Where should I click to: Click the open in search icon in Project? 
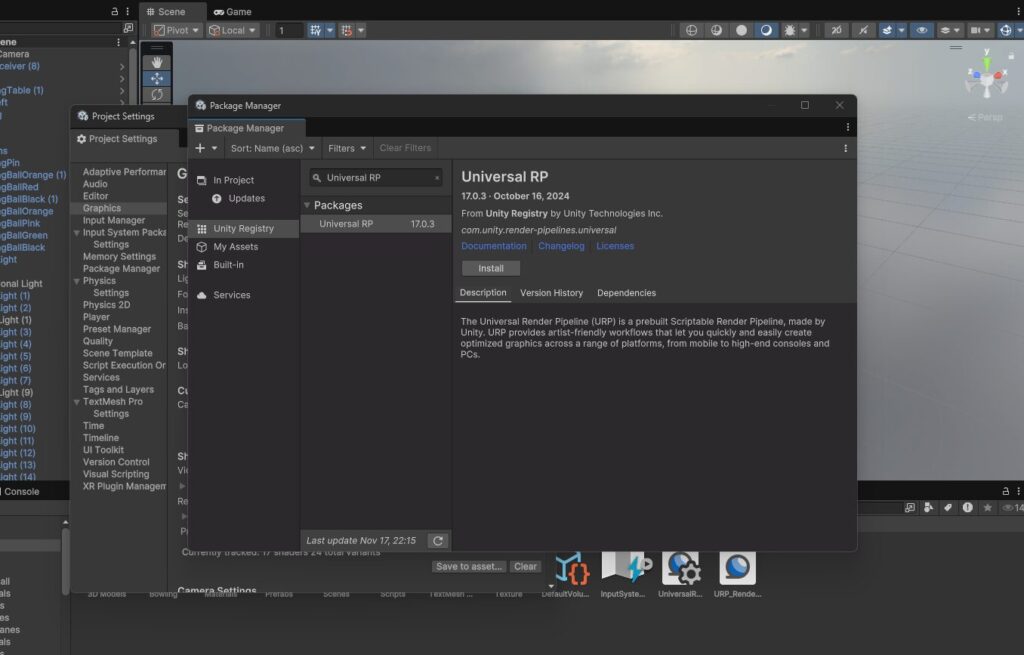pyautogui.click(x=909, y=507)
